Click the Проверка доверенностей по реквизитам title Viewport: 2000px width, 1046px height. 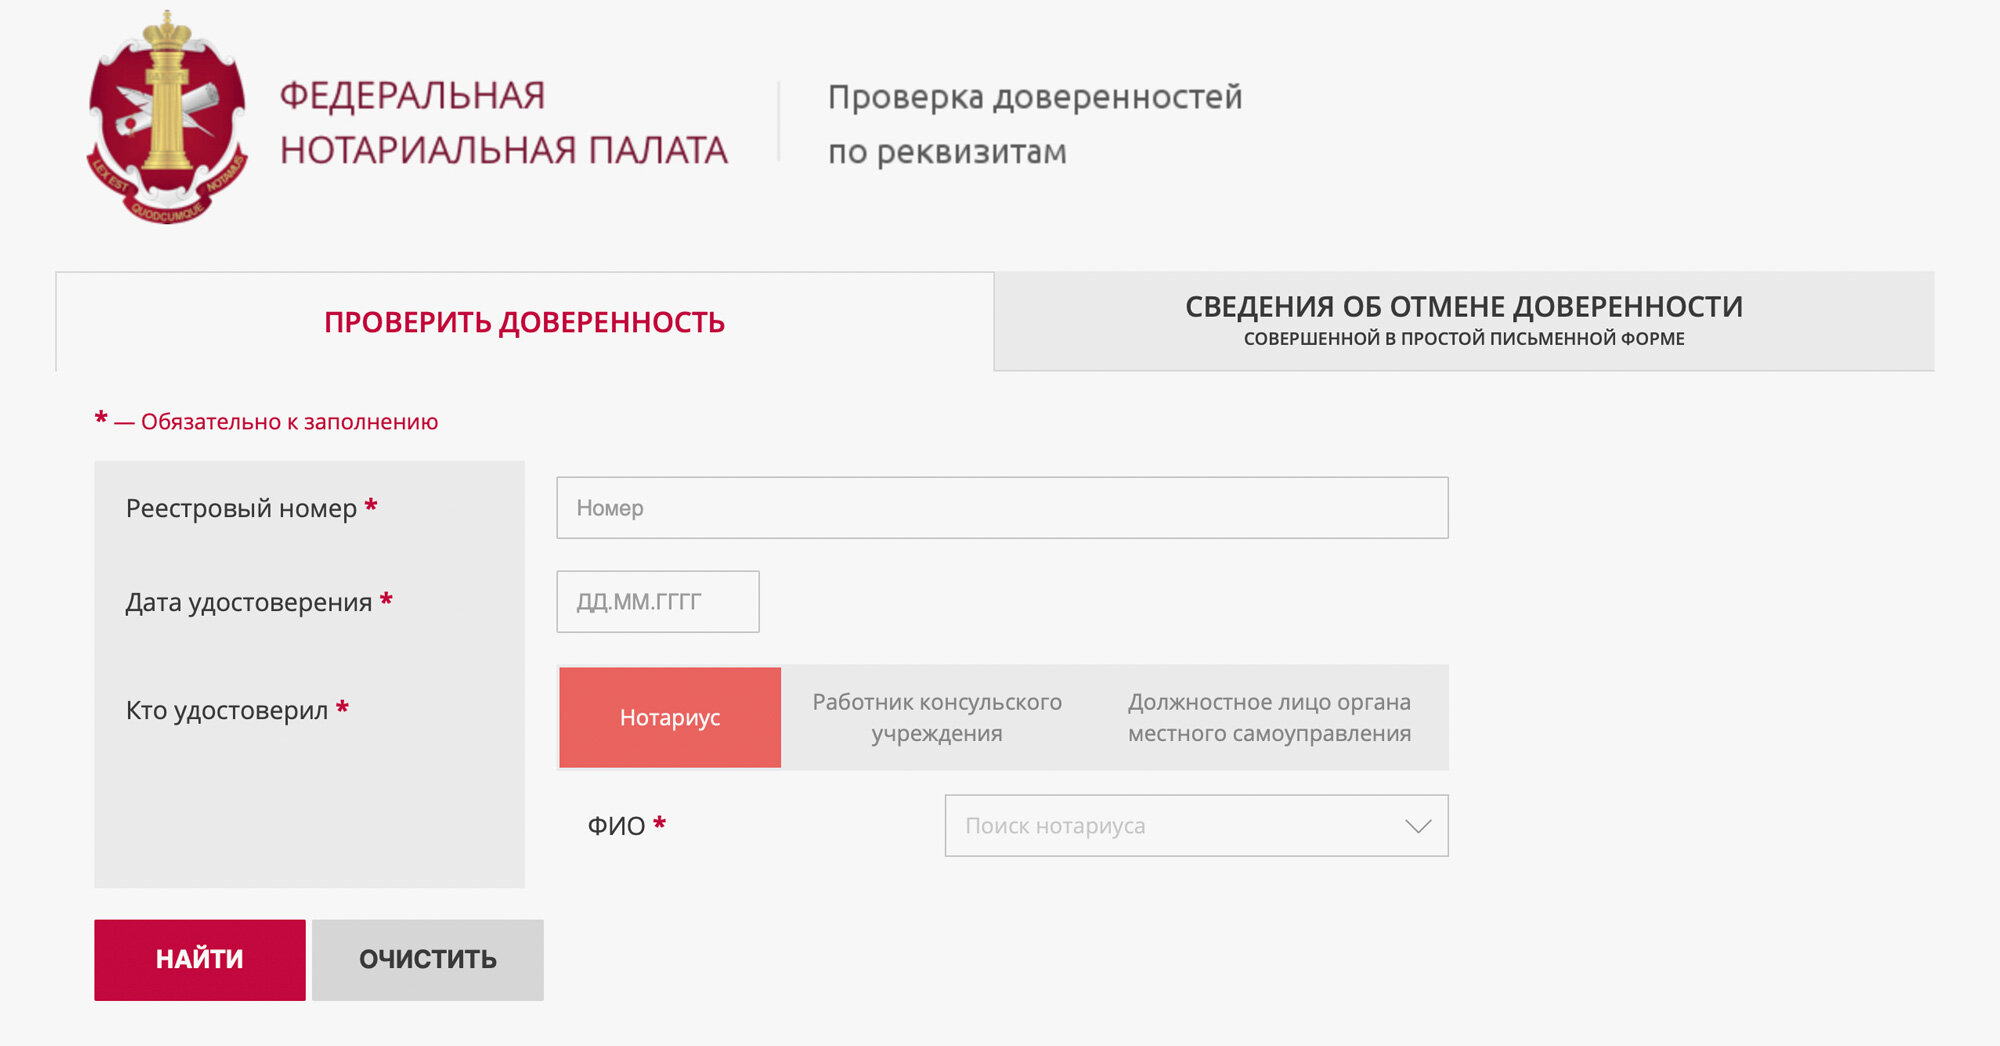[1035, 124]
